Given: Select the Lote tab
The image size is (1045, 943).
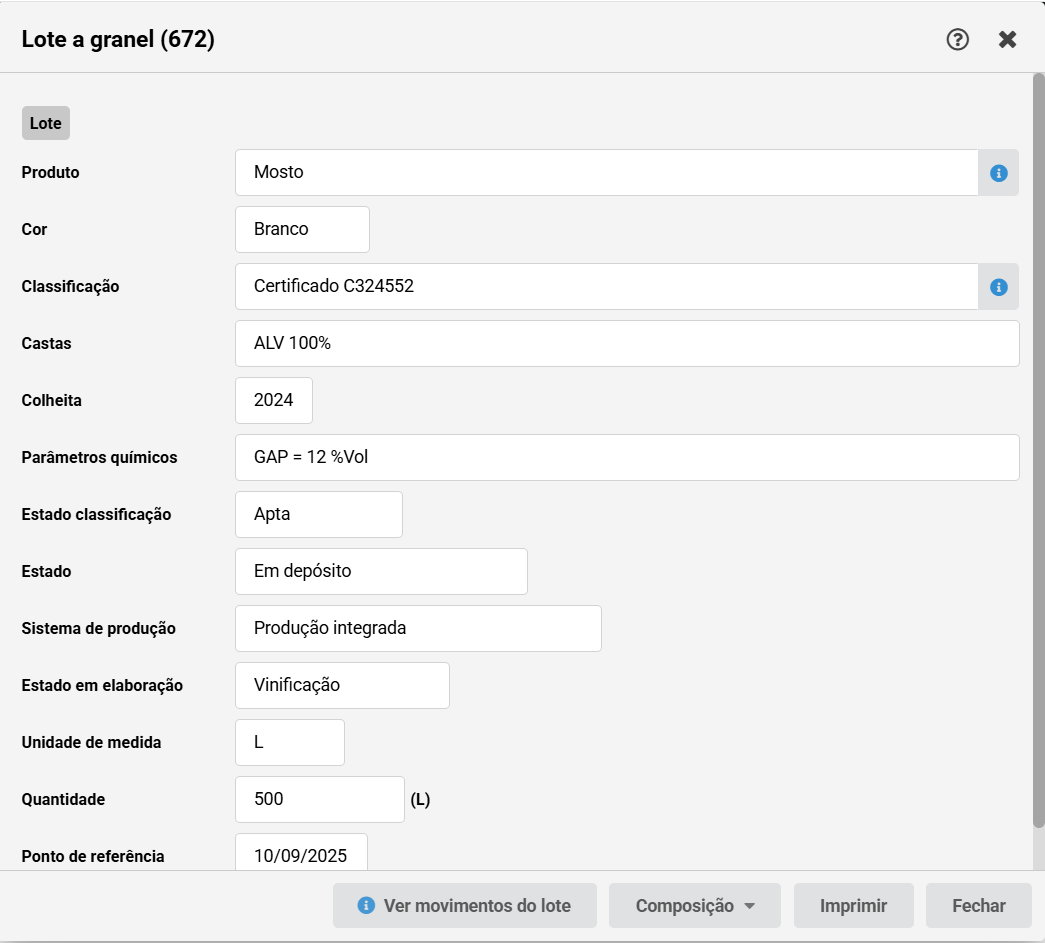Looking at the screenshot, I should click(x=46, y=123).
